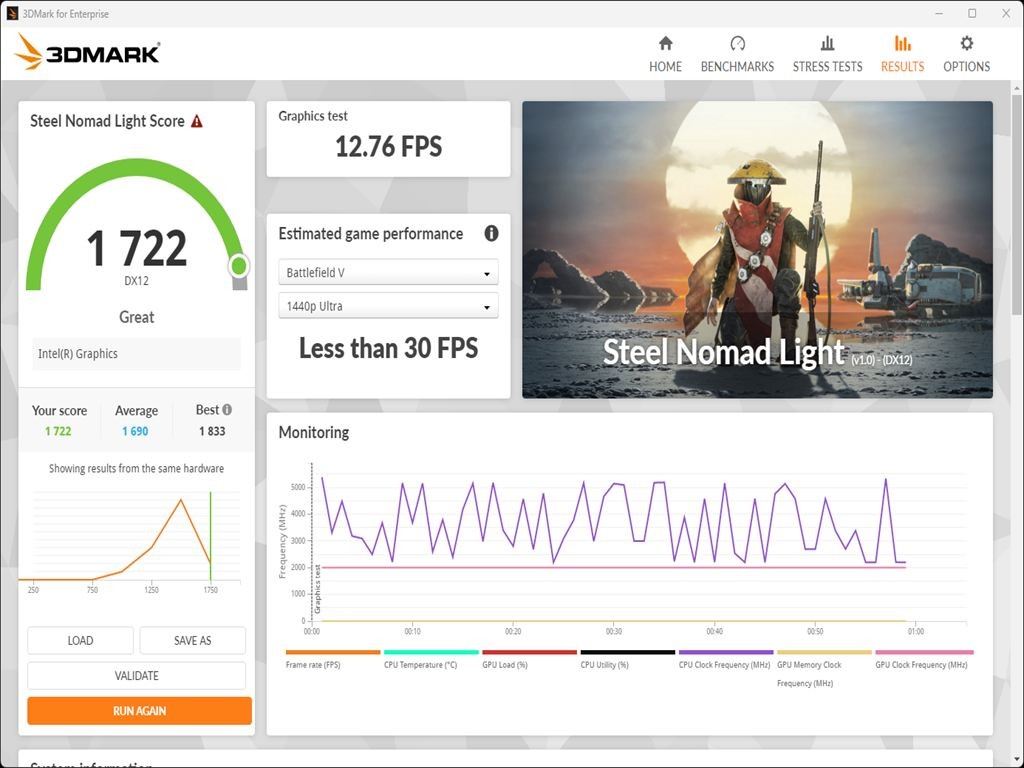Click the purple CPU clock frequency graph line
Image resolution: width=1024 pixels, height=768 pixels.
coord(614,521)
